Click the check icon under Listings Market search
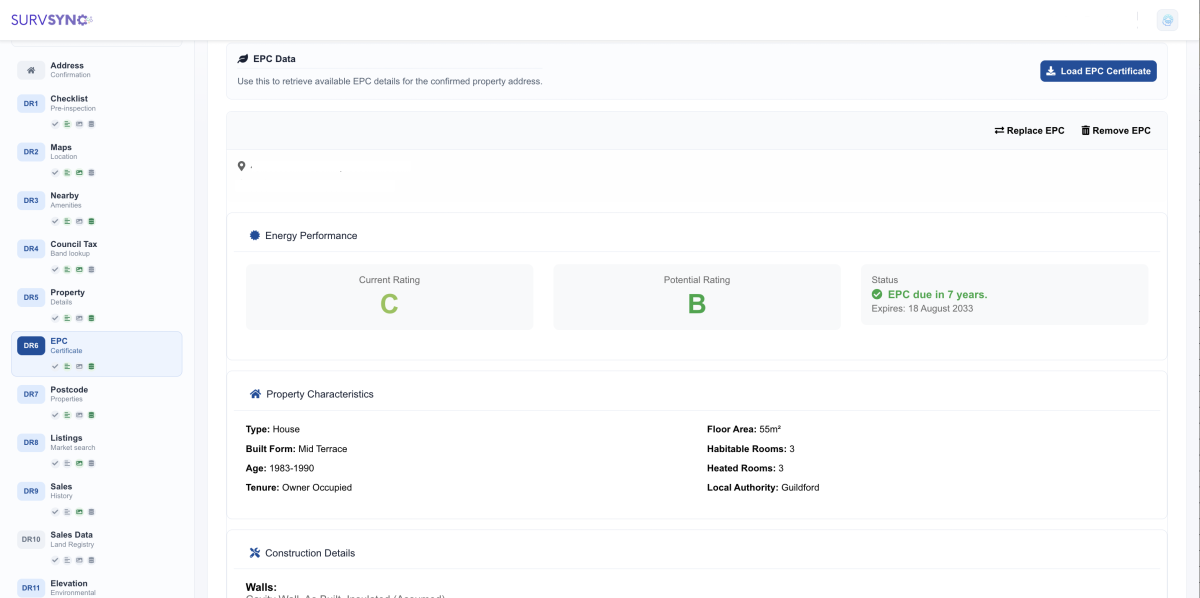The height and width of the screenshot is (598, 1200). pos(56,464)
